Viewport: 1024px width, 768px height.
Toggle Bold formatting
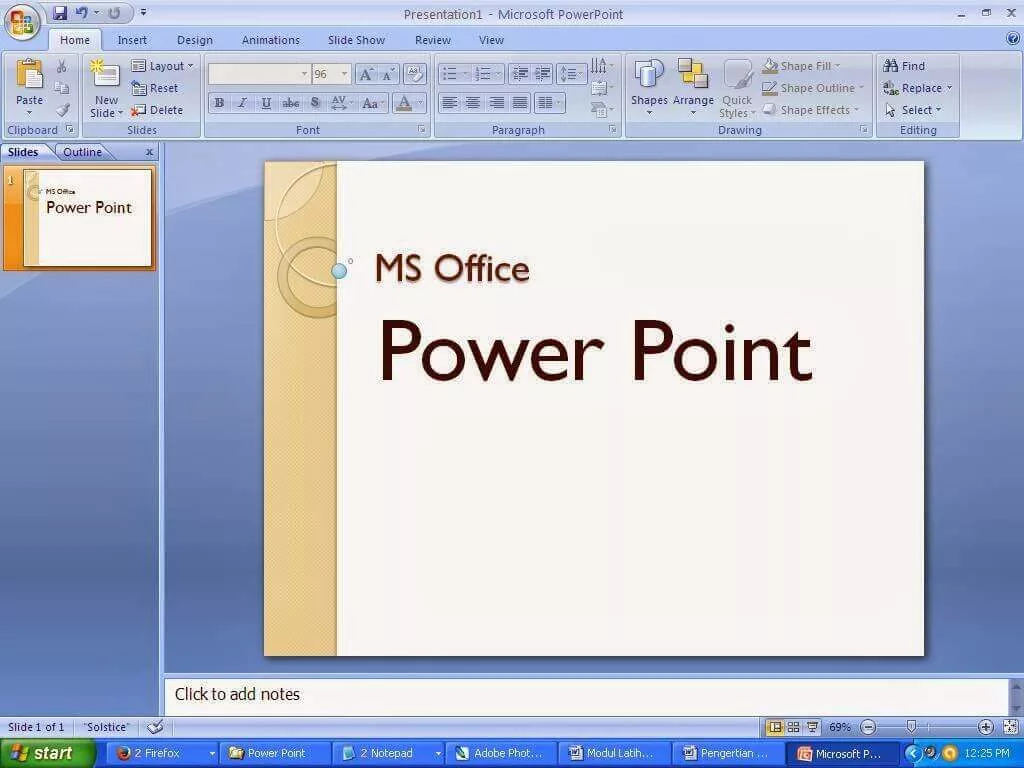point(219,103)
